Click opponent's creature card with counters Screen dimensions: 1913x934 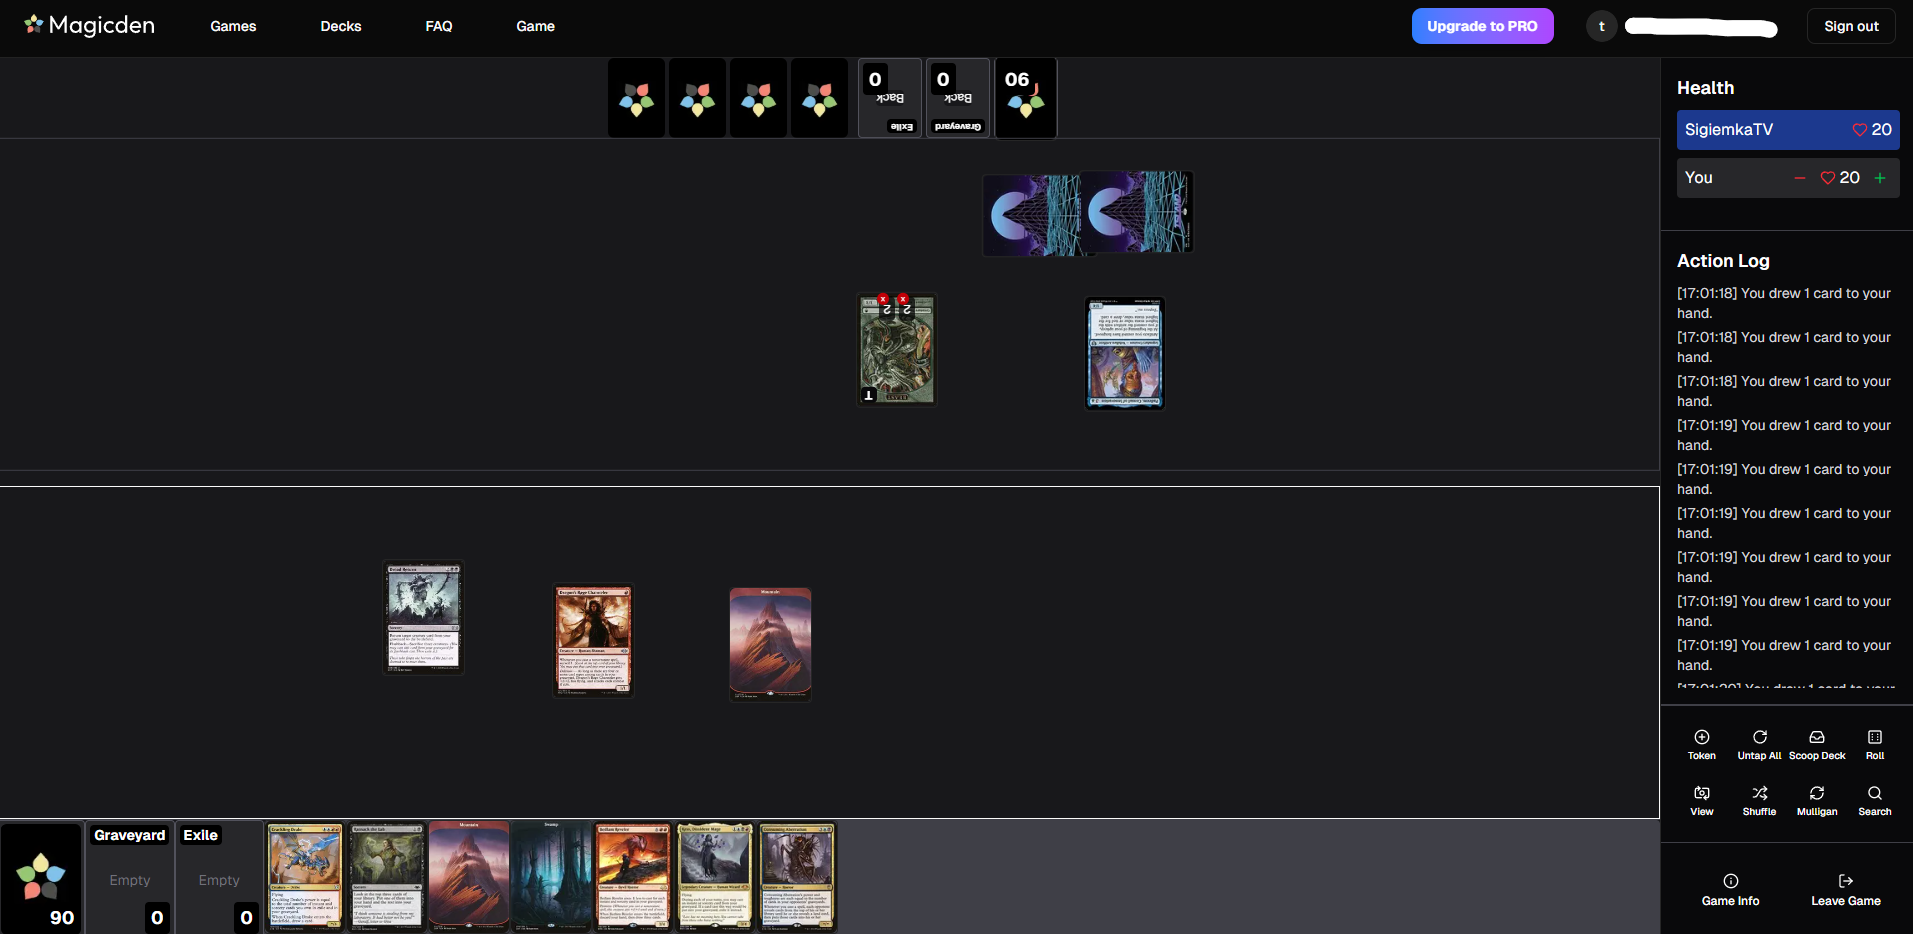pyautogui.click(x=897, y=350)
